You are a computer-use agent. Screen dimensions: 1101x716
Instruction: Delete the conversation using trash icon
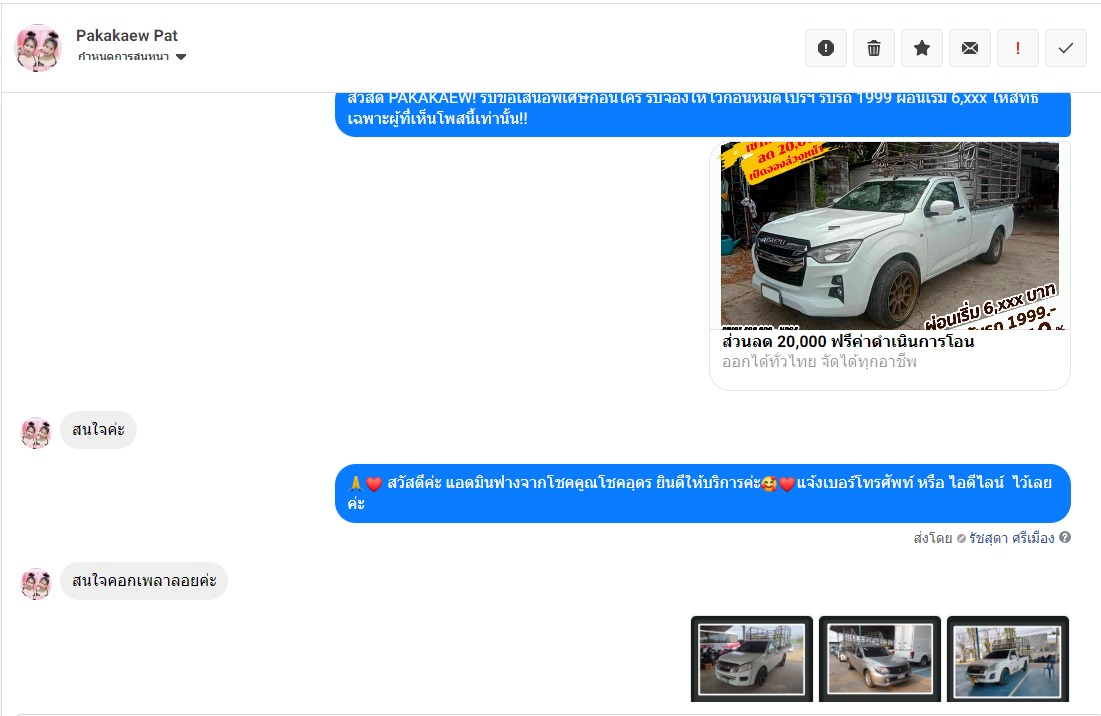pos(873,48)
